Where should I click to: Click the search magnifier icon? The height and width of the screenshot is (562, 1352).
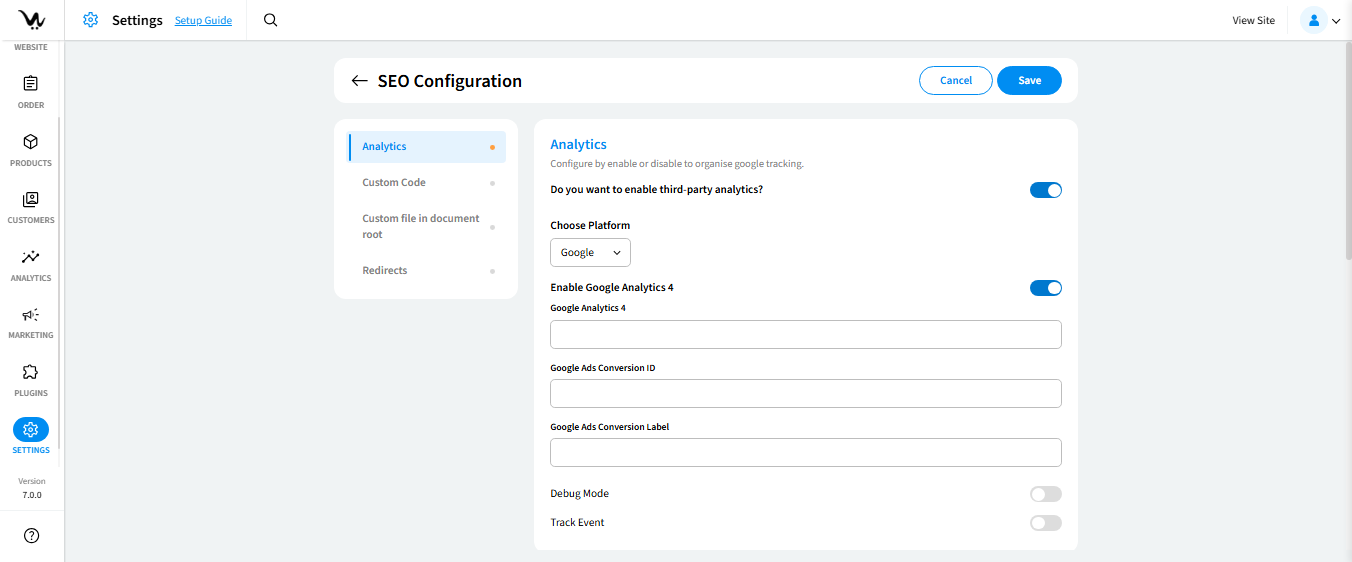point(270,20)
